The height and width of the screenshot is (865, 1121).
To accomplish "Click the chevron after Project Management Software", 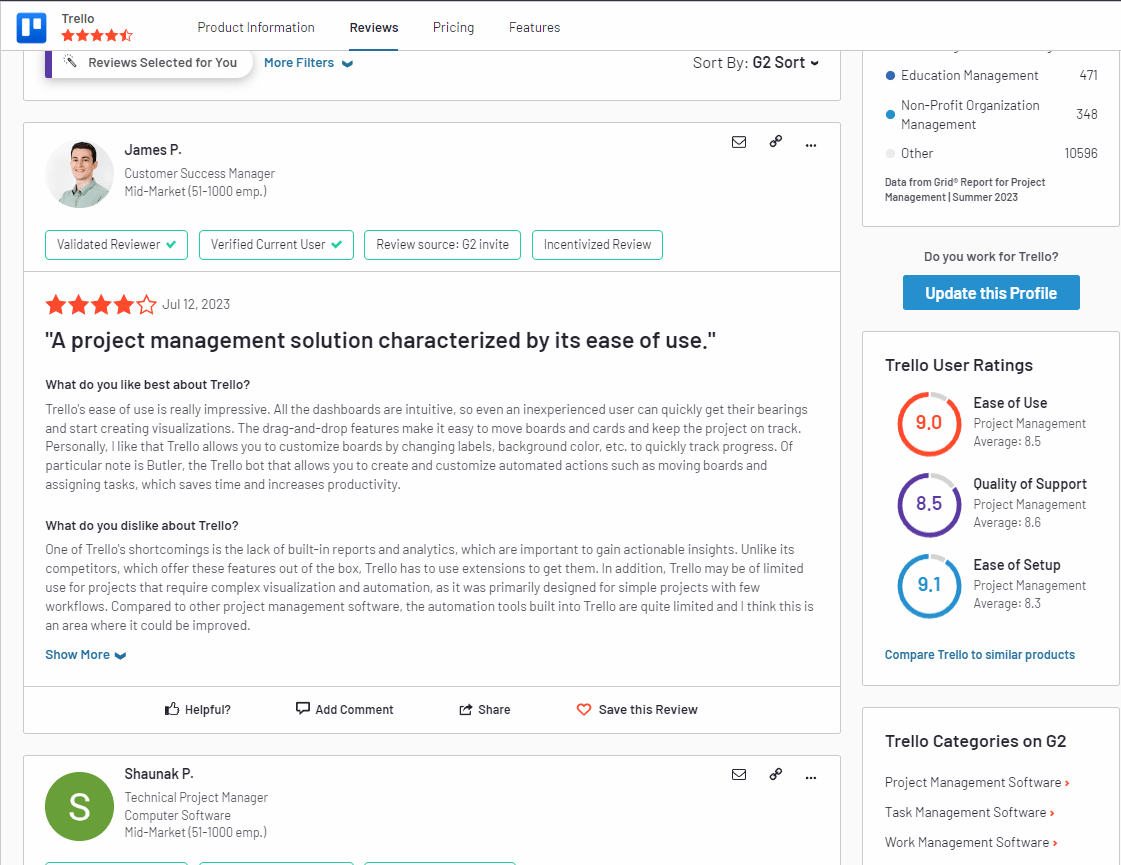I will point(1067,784).
